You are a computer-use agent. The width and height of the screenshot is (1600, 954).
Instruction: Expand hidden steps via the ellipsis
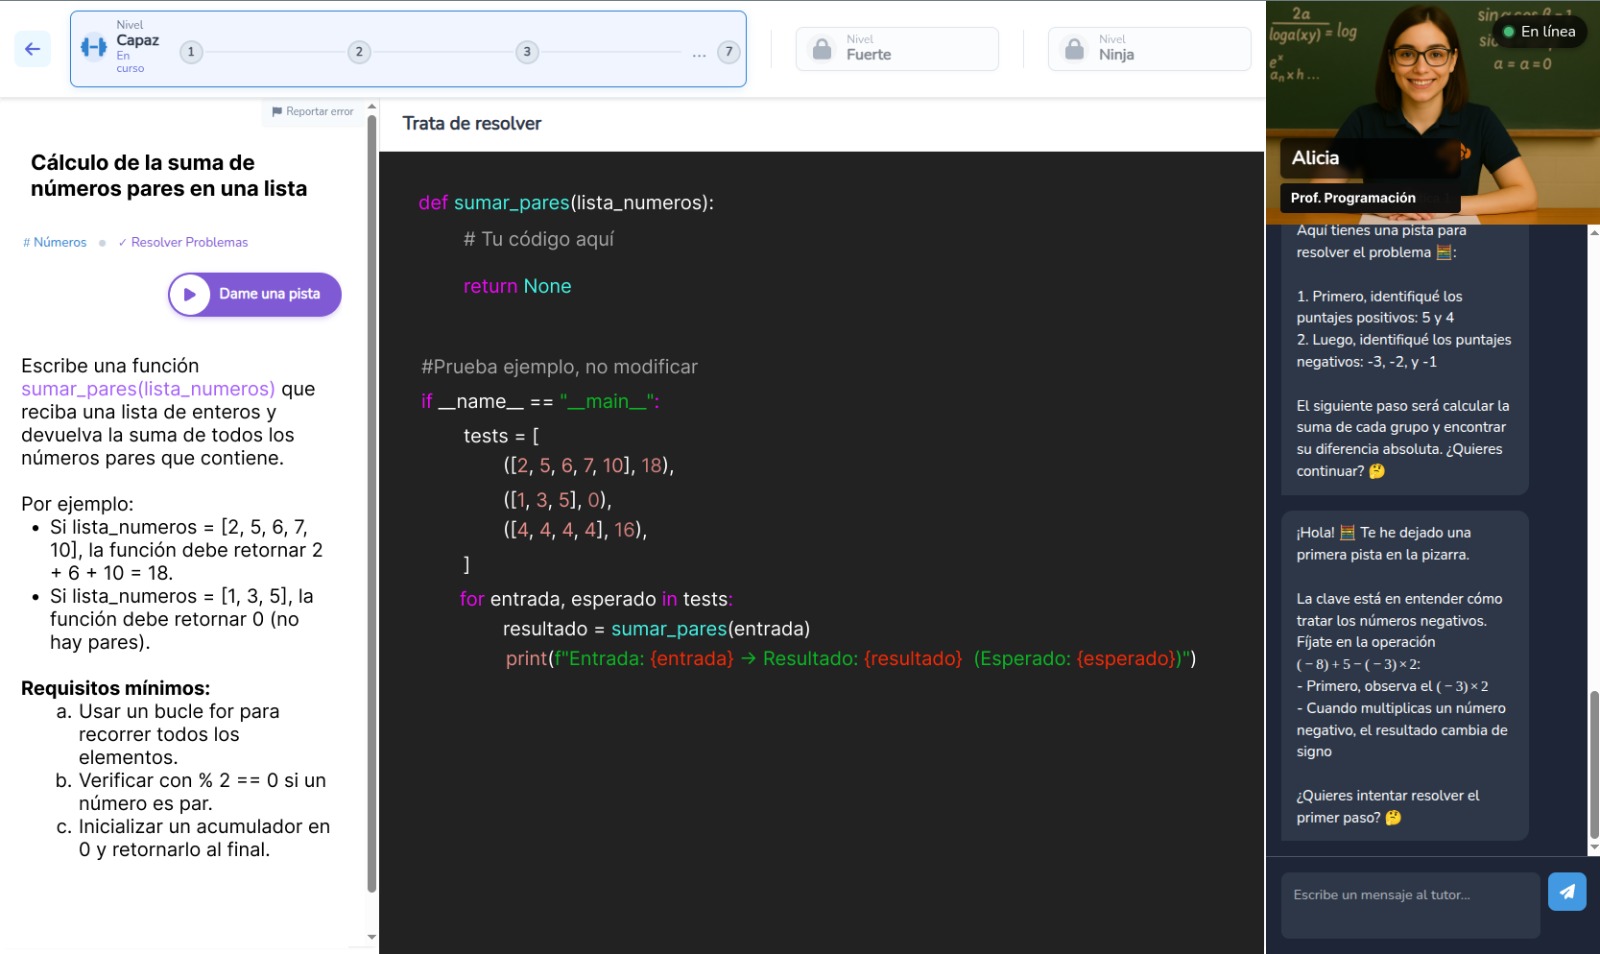coord(698,54)
